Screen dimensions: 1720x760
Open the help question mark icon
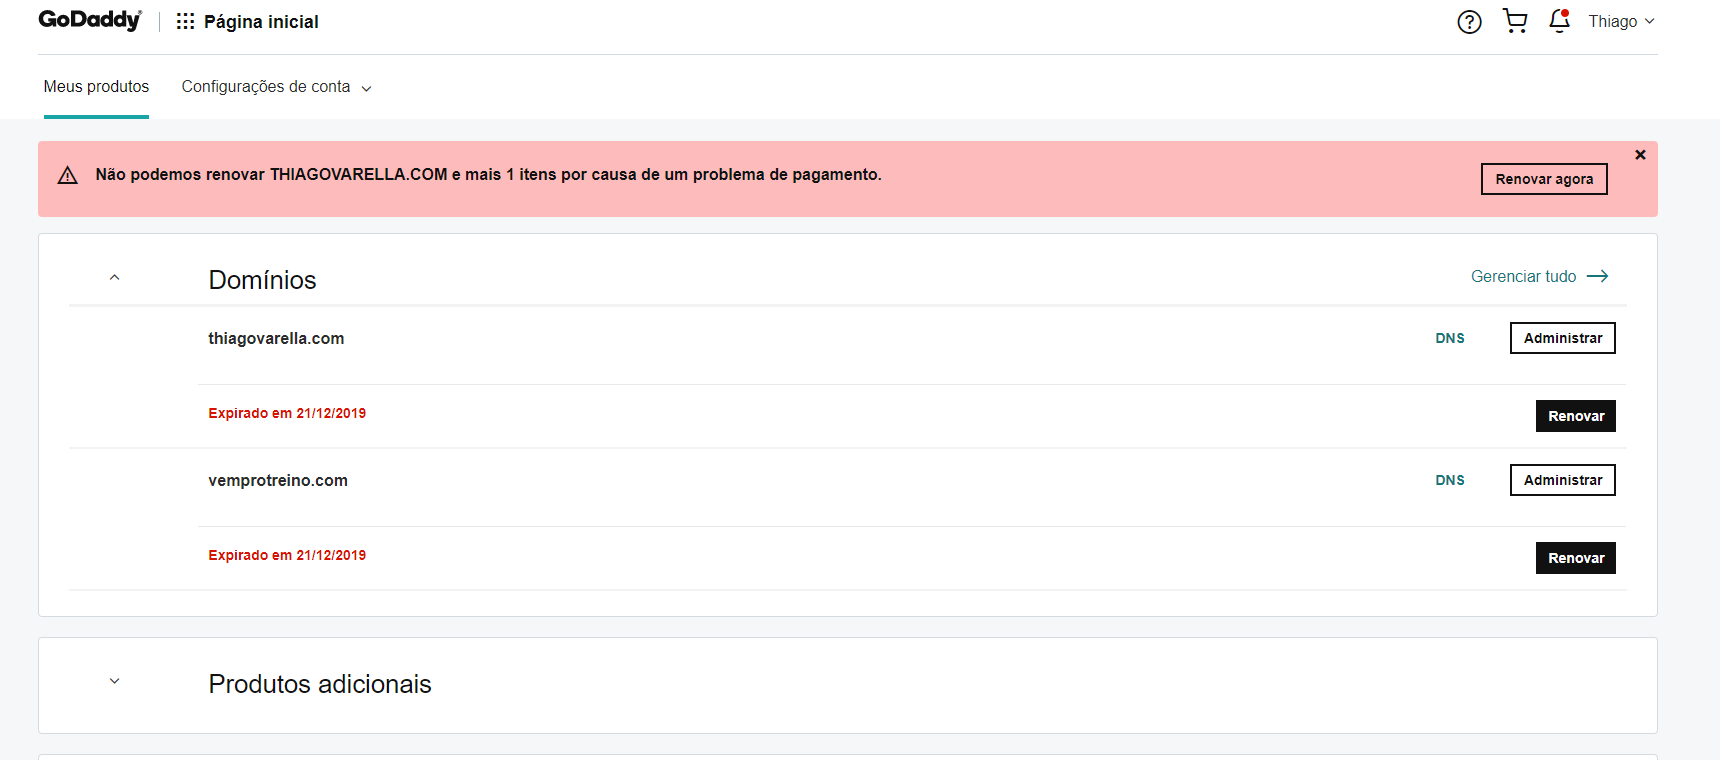tap(1469, 21)
